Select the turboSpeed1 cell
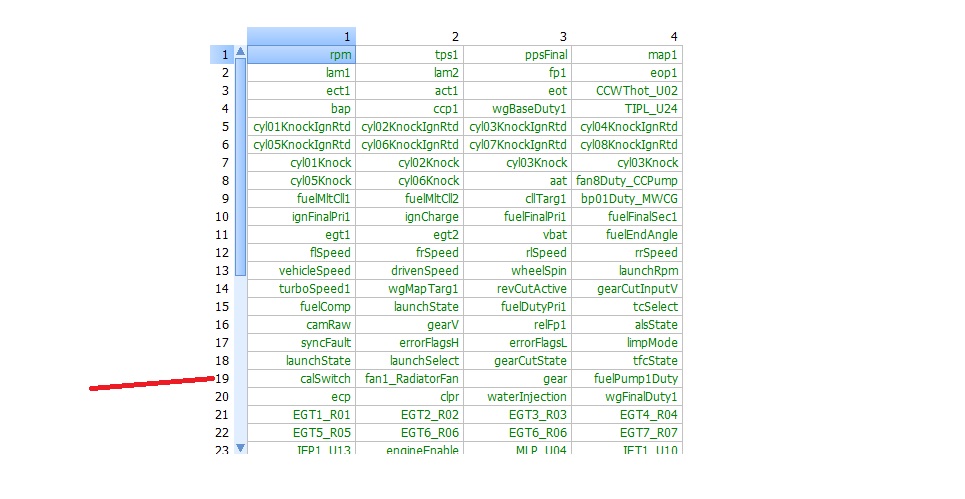Screen dimensions: 965x499 pos(301,289)
